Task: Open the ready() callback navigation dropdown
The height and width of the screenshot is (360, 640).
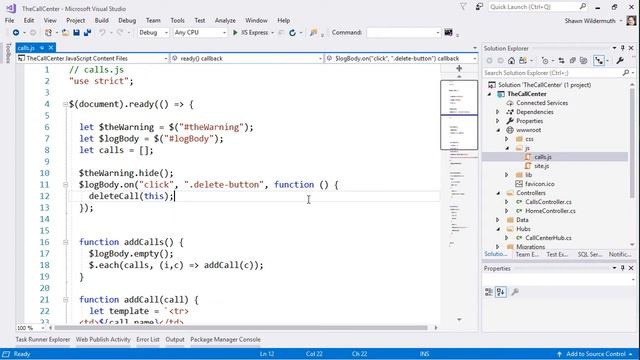Action: (x=320, y=59)
